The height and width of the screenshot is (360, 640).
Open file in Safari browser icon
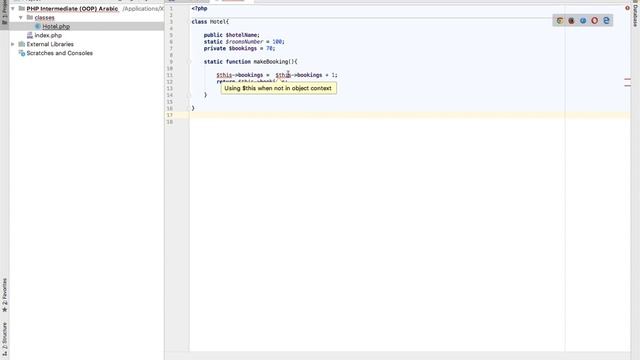583,21
